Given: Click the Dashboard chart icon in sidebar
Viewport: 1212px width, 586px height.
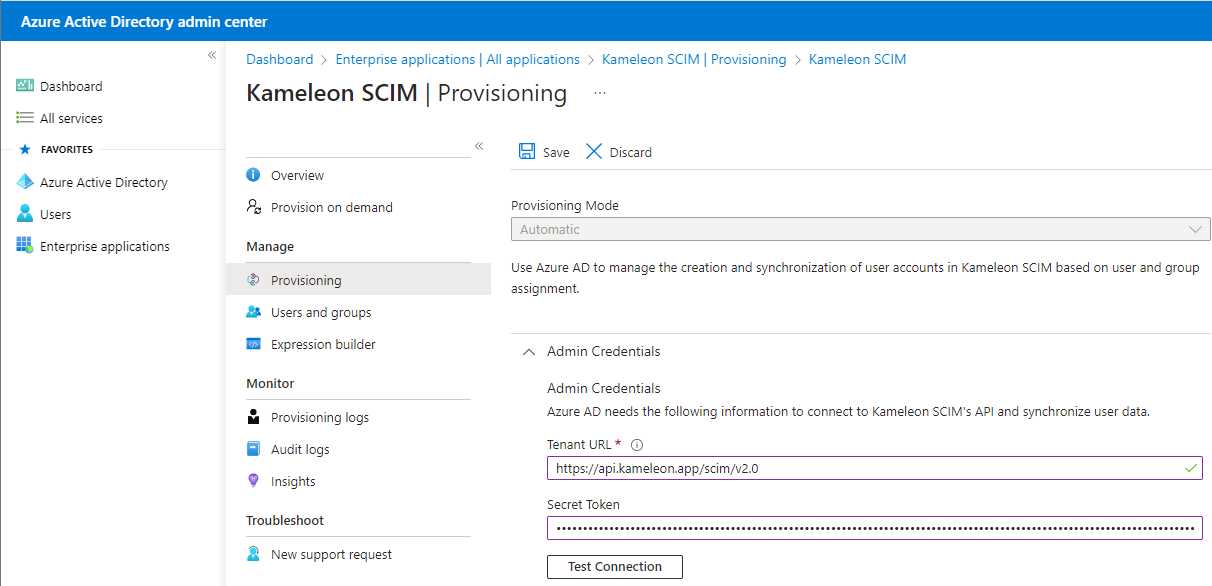Looking at the screenshot, I should [x=25, y=87].
